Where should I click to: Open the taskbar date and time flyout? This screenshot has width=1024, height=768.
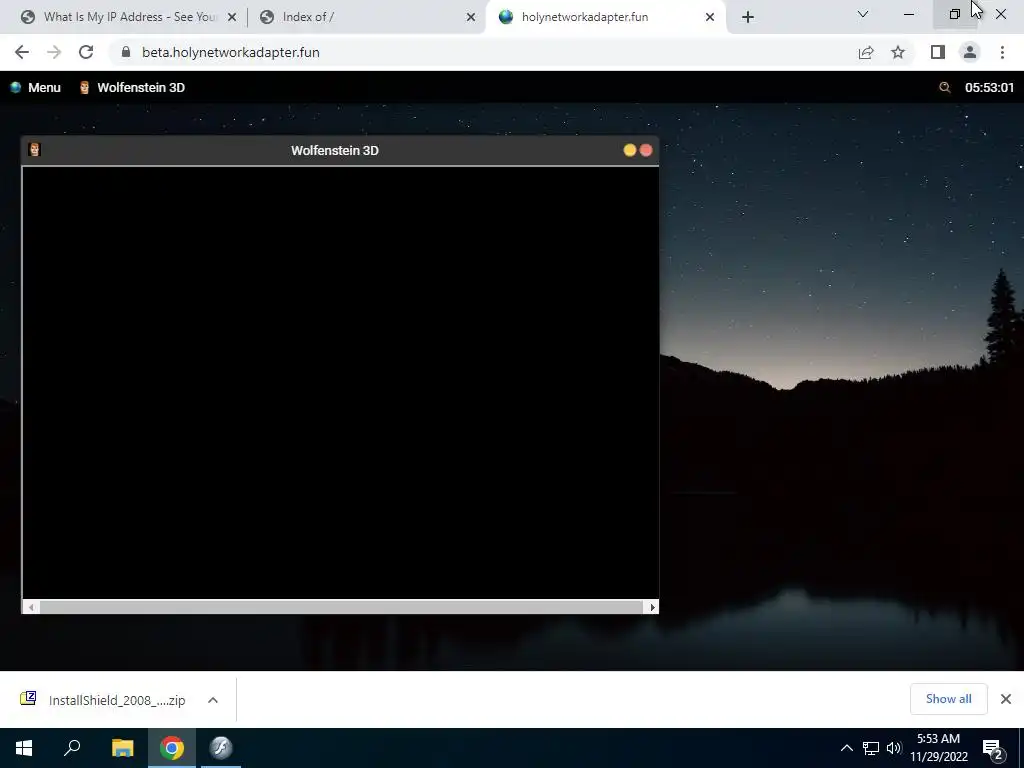(938, 748)
